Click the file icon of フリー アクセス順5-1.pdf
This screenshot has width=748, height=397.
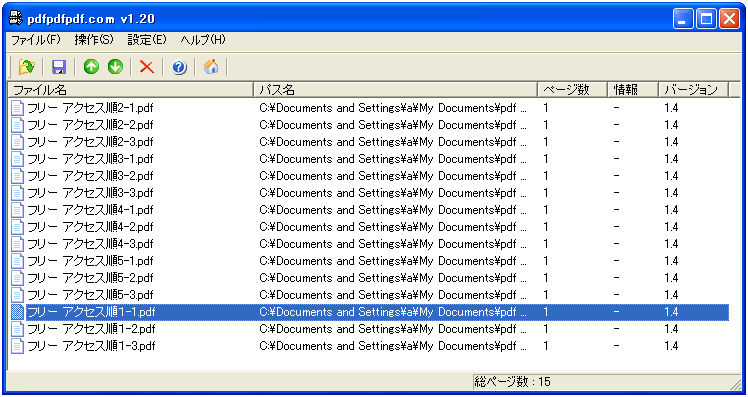coord(17,261)
